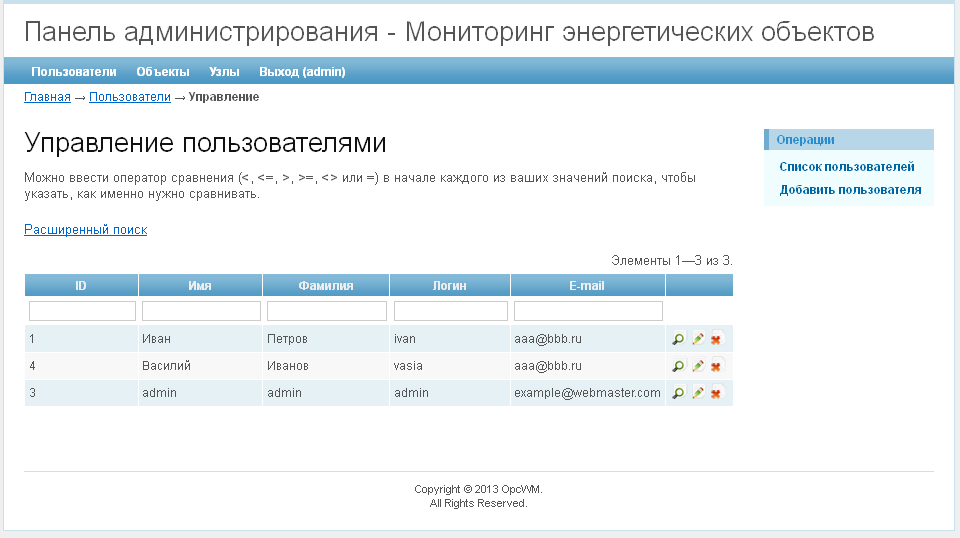The width and height of the screenshot is (960, 538).
Task: Sort table by E-mail column header
Action: [587, 286]
